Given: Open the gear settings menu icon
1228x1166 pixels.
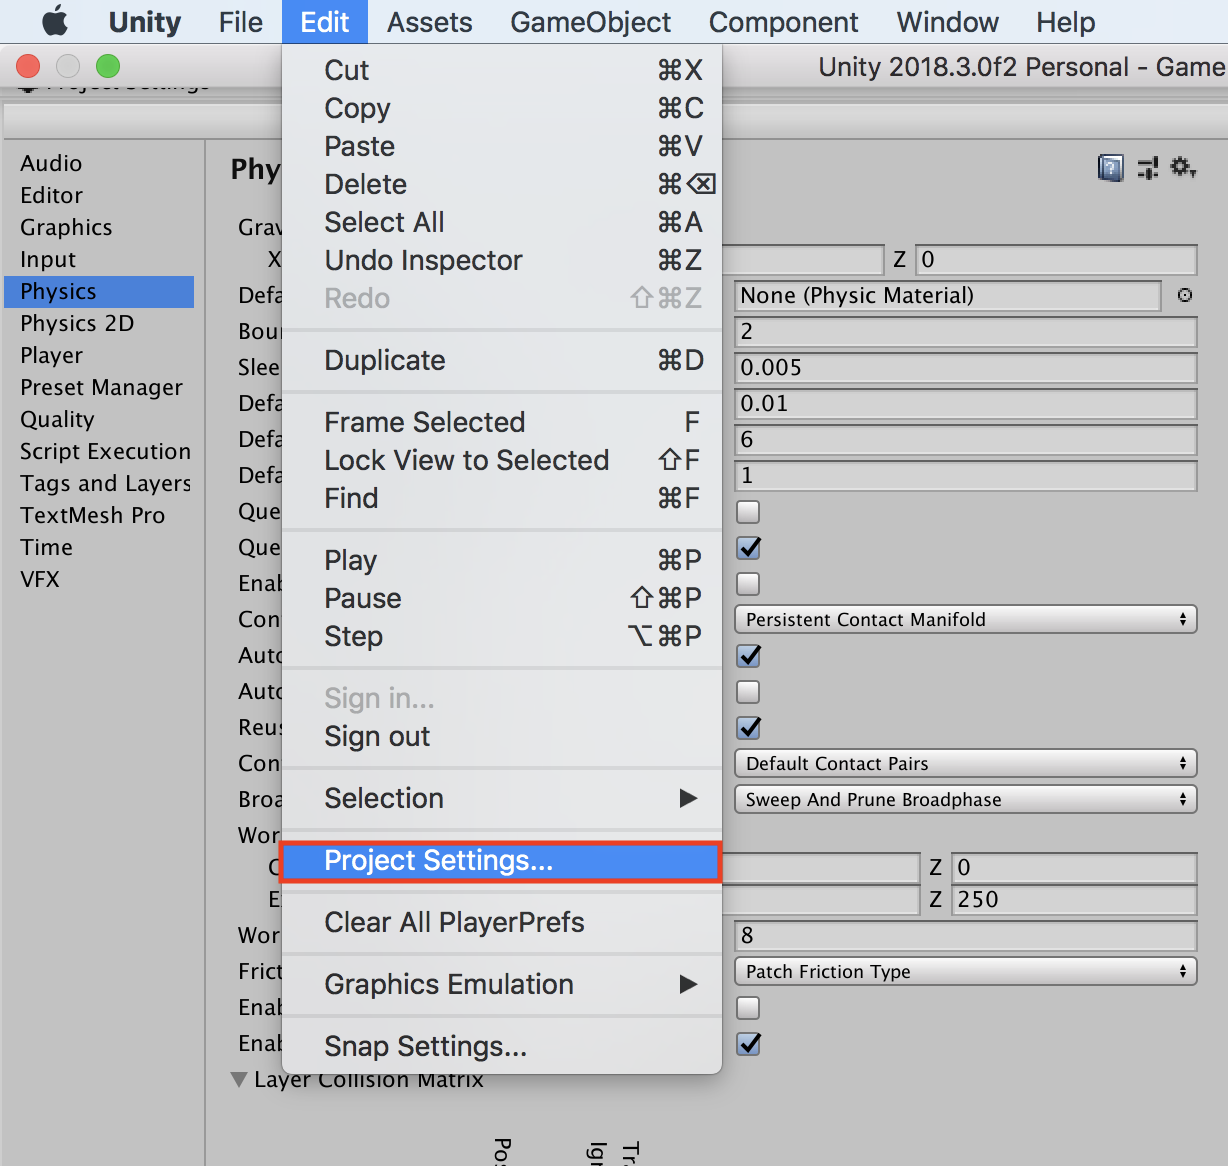Looking at the screenshot, I should (x=1183, y=168).
